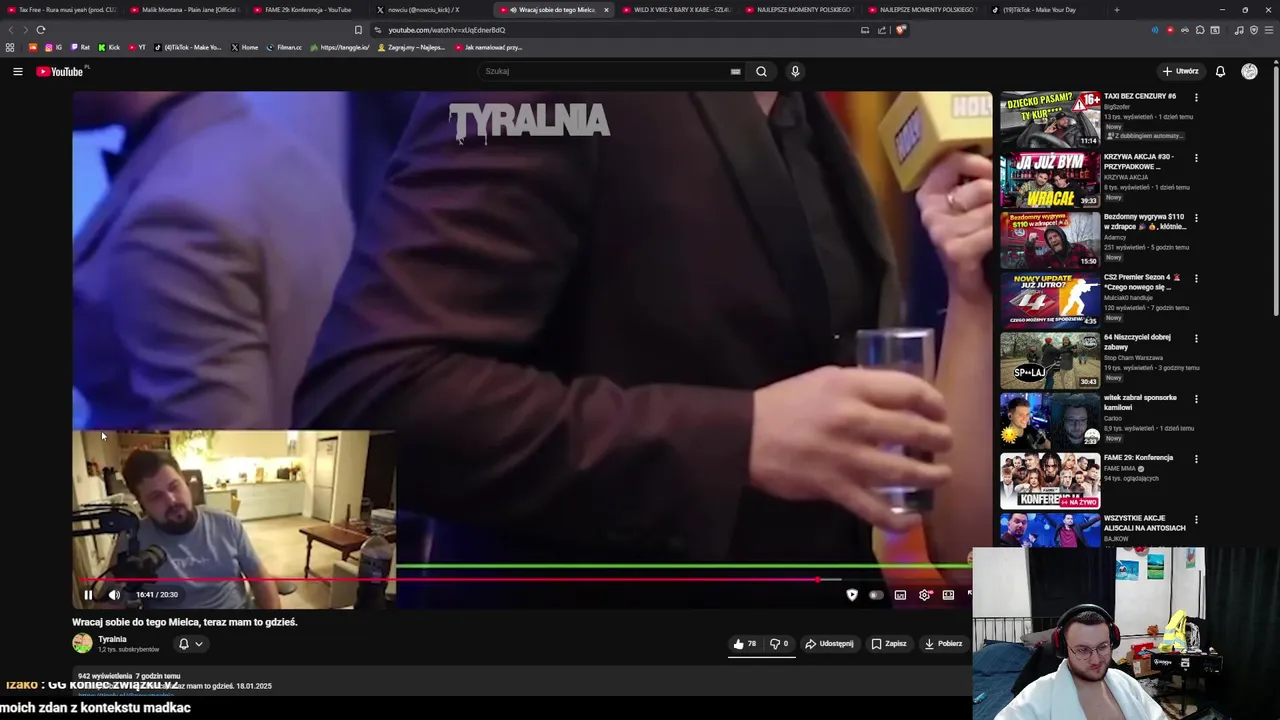This screenshot has height=720, width=1280.
Task: Open options for CS2 Premier Sezon 4
Action: (x=1196, y=278)
